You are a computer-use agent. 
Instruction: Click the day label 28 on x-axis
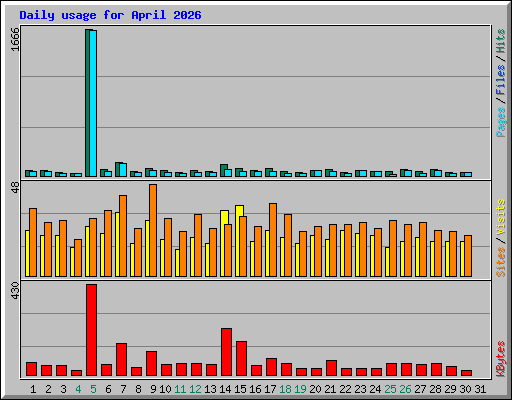click(435, 389)
